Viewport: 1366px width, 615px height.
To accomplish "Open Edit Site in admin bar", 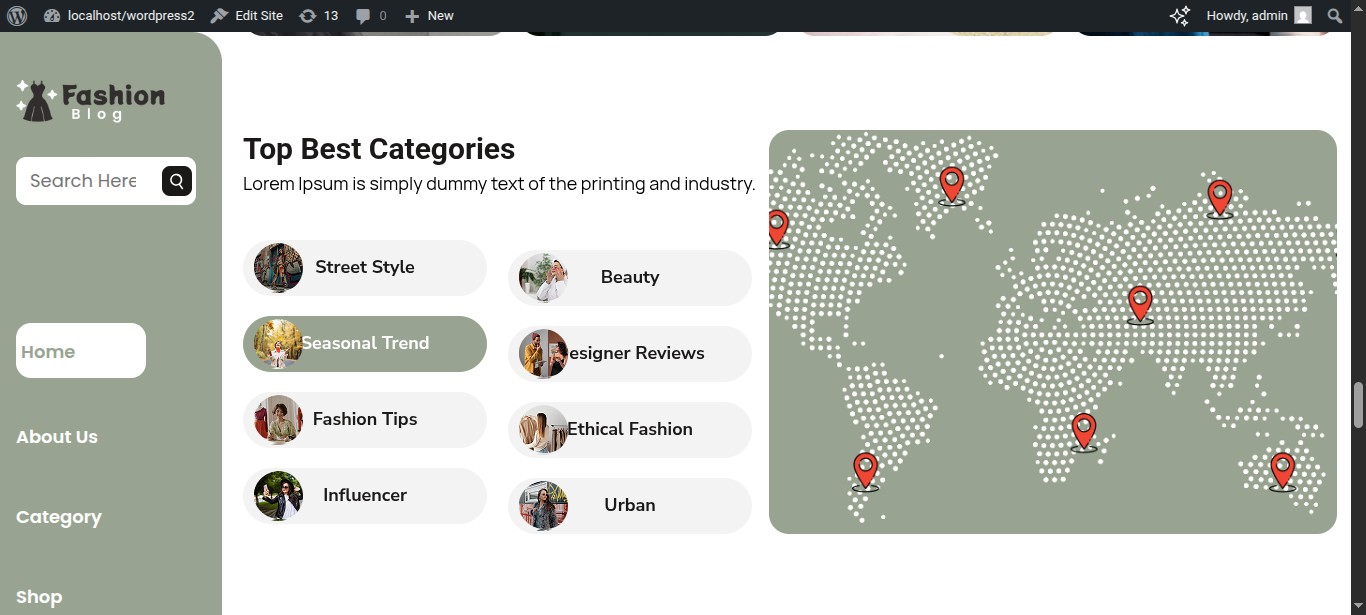I will [x=247, y=16].
